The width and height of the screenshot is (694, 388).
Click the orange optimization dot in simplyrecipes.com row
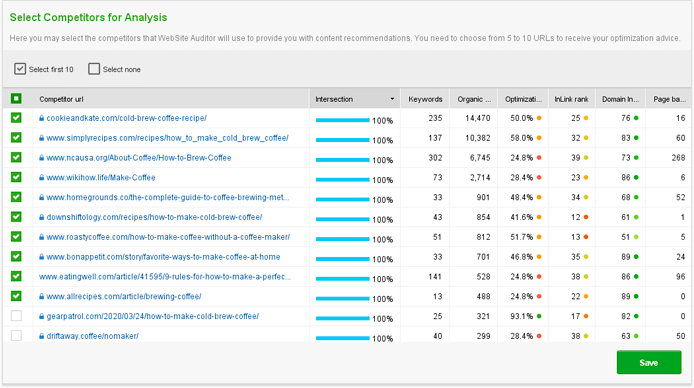pyautogui.click(x=539, y=138)
